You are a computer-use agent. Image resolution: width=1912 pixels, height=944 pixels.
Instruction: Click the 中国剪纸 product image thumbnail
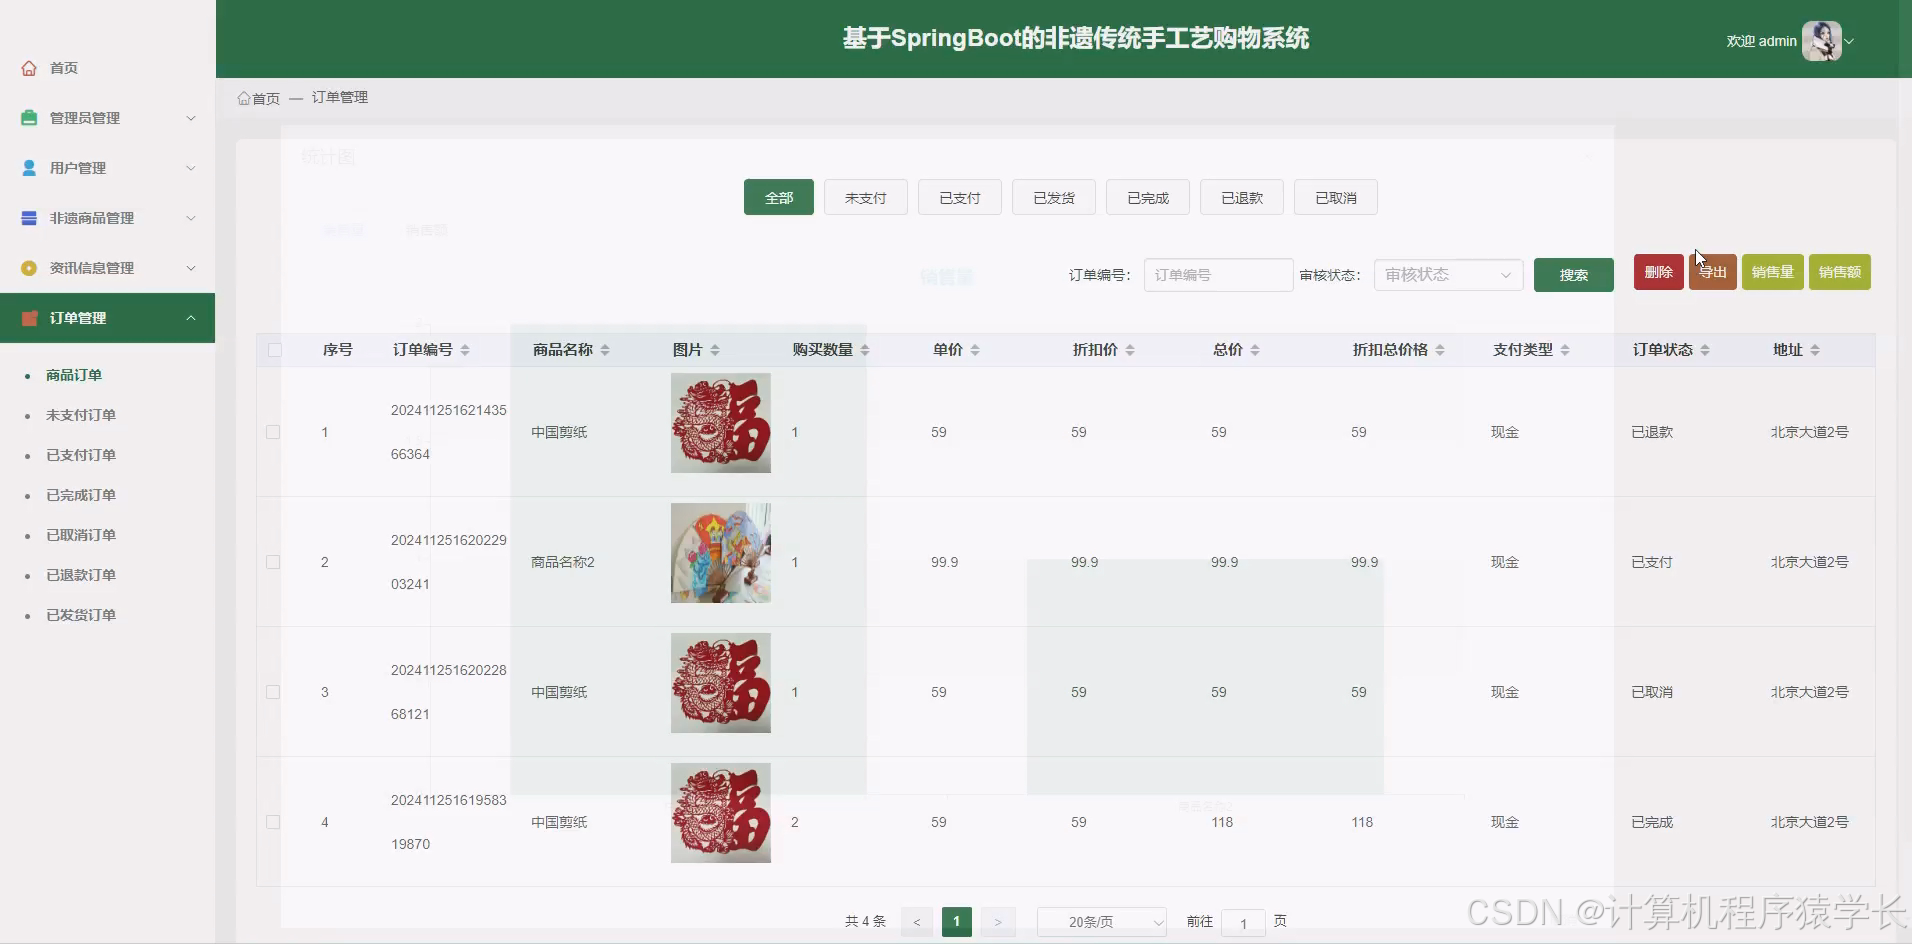[x=719, y=422]
